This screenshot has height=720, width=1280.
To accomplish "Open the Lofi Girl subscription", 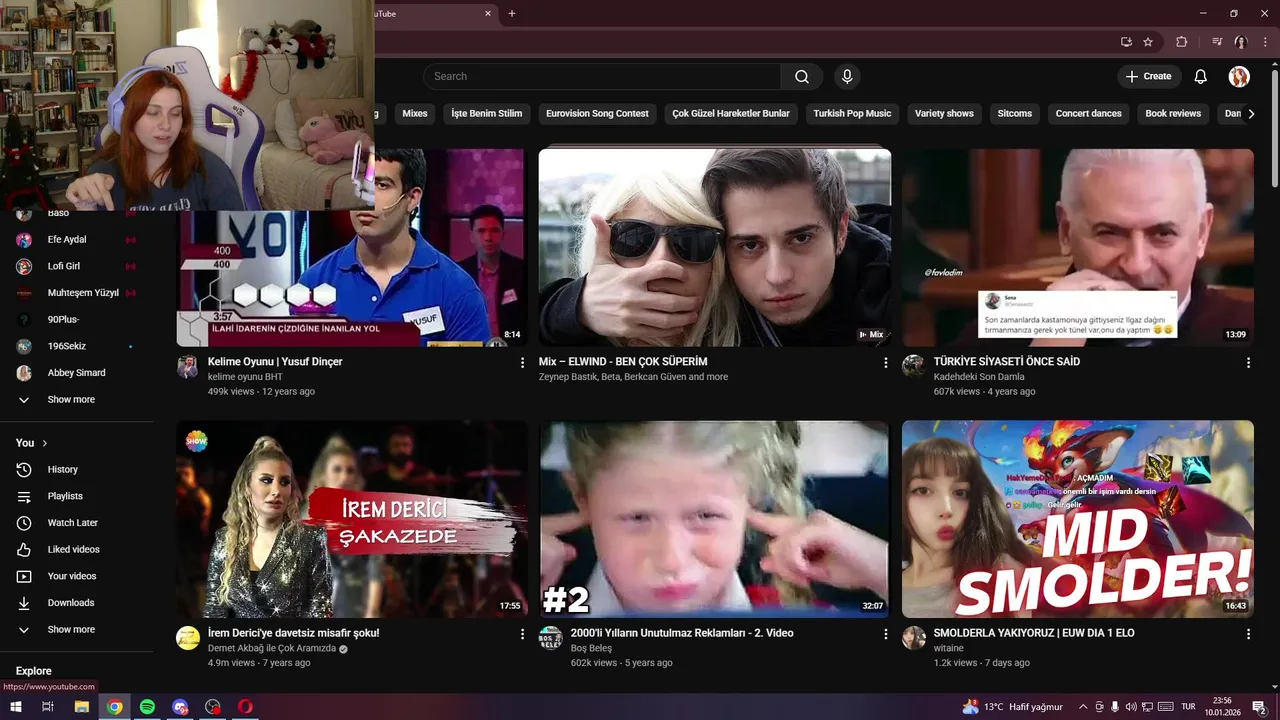I will pyautogui.click(x=78, y=266).
